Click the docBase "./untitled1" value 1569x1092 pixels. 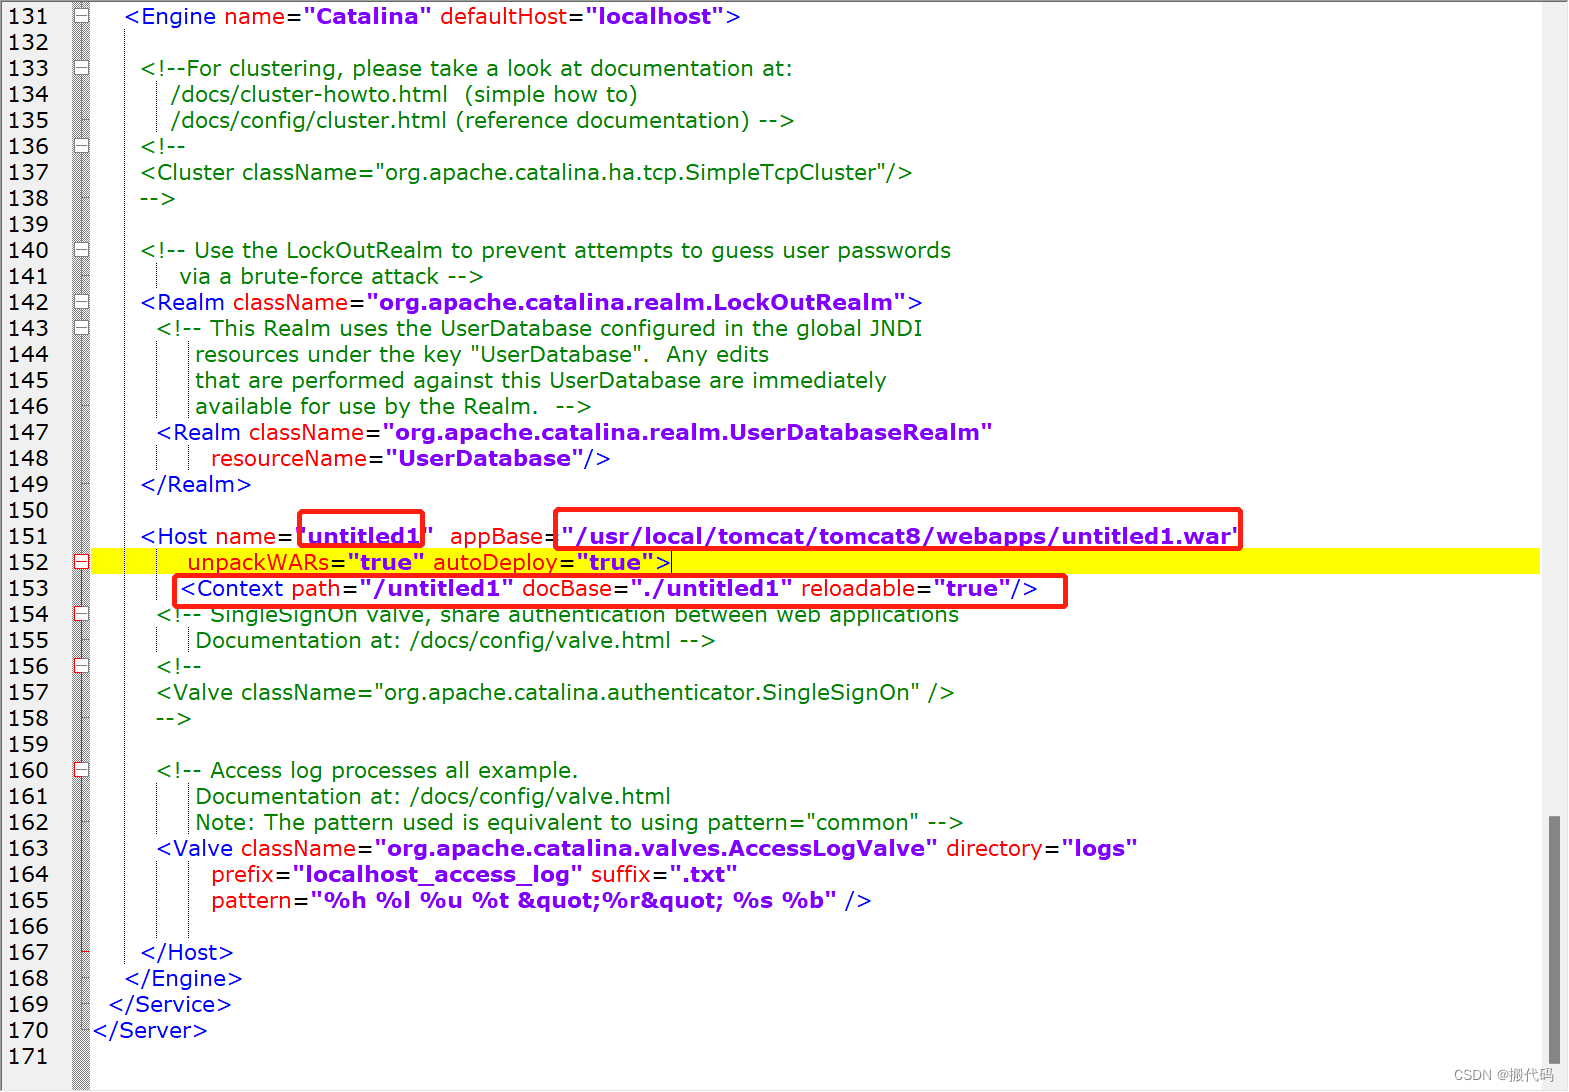click(711, 588)
